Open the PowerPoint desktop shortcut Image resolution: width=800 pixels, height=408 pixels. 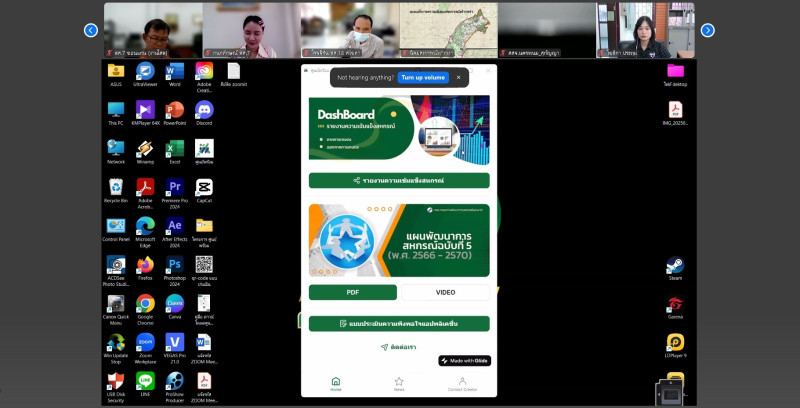pos(174,110)
